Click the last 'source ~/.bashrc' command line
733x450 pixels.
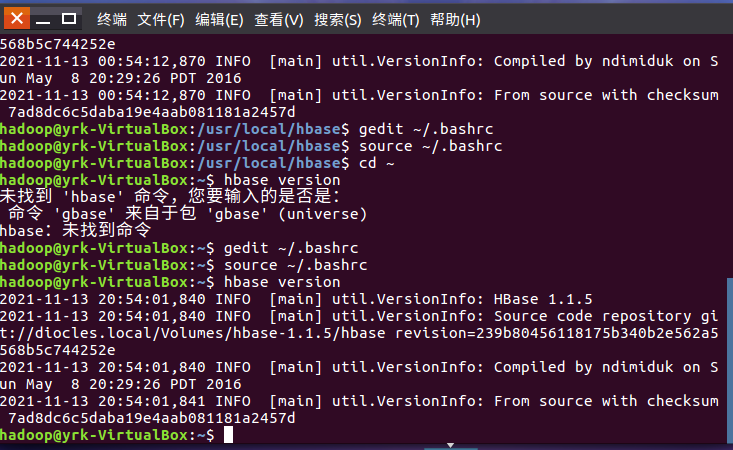[x=296, y=265]
